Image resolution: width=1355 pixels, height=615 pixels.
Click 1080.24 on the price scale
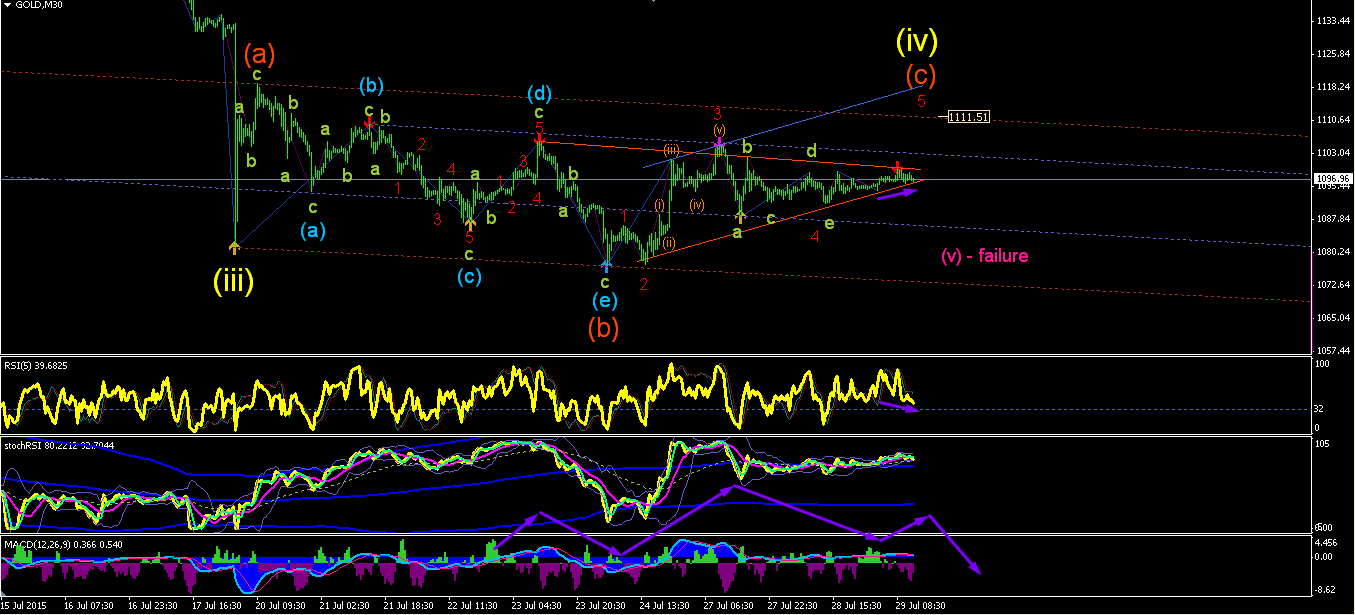point(1332,251)
